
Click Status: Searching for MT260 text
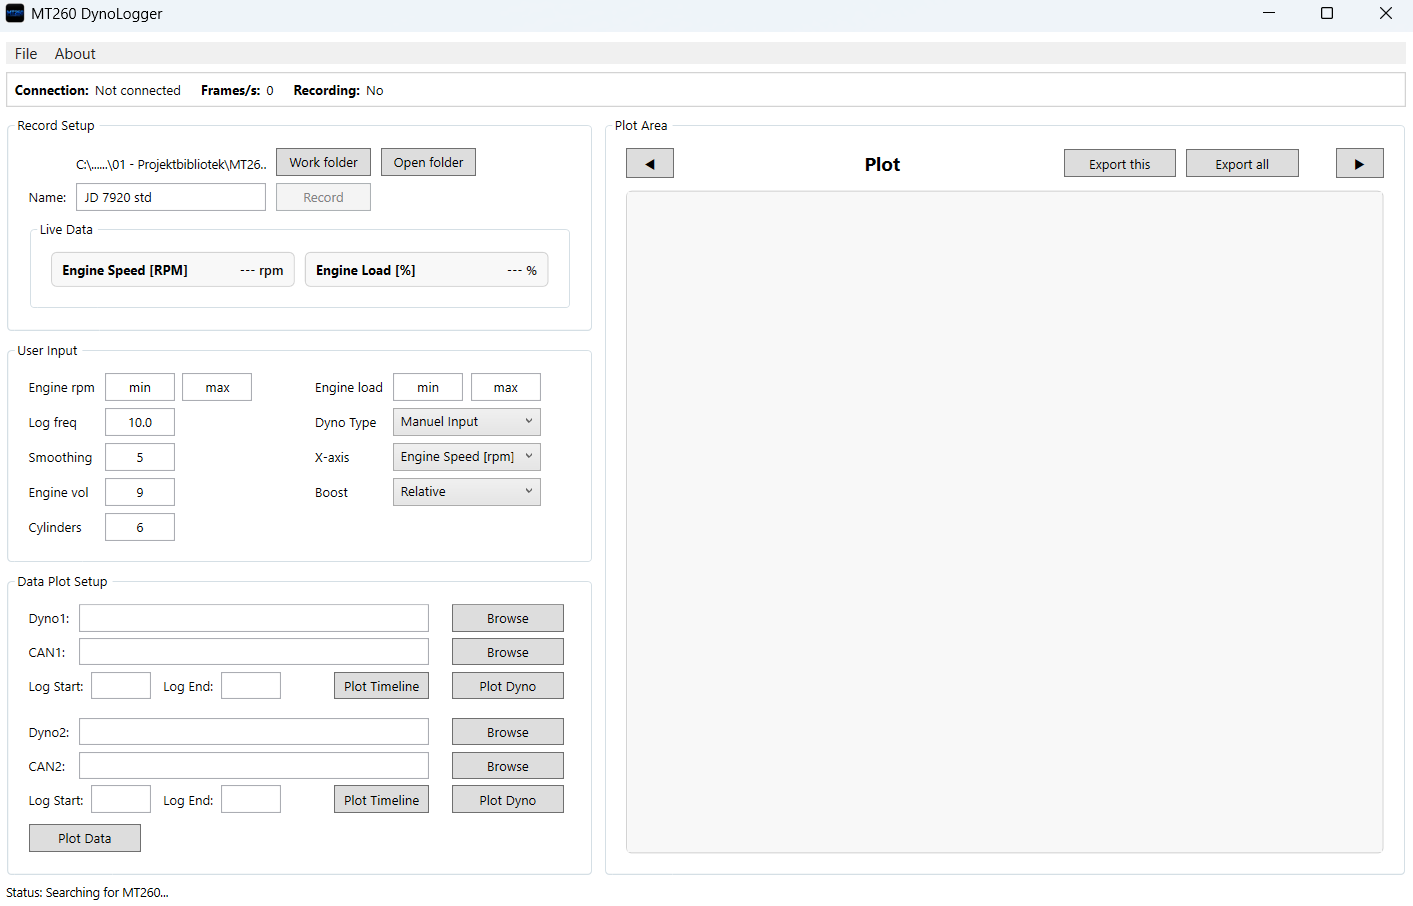tap(87, 892)
